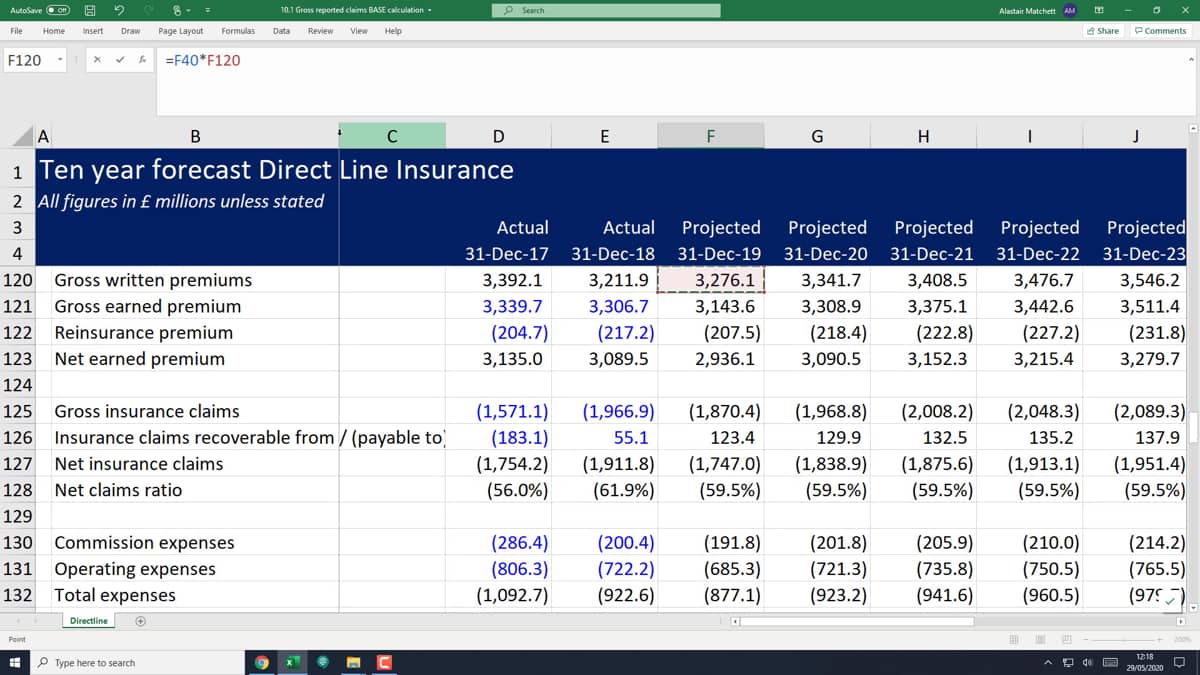Open the Data ribbon tab
1200x675 pixels.
[x=282, y=31]
